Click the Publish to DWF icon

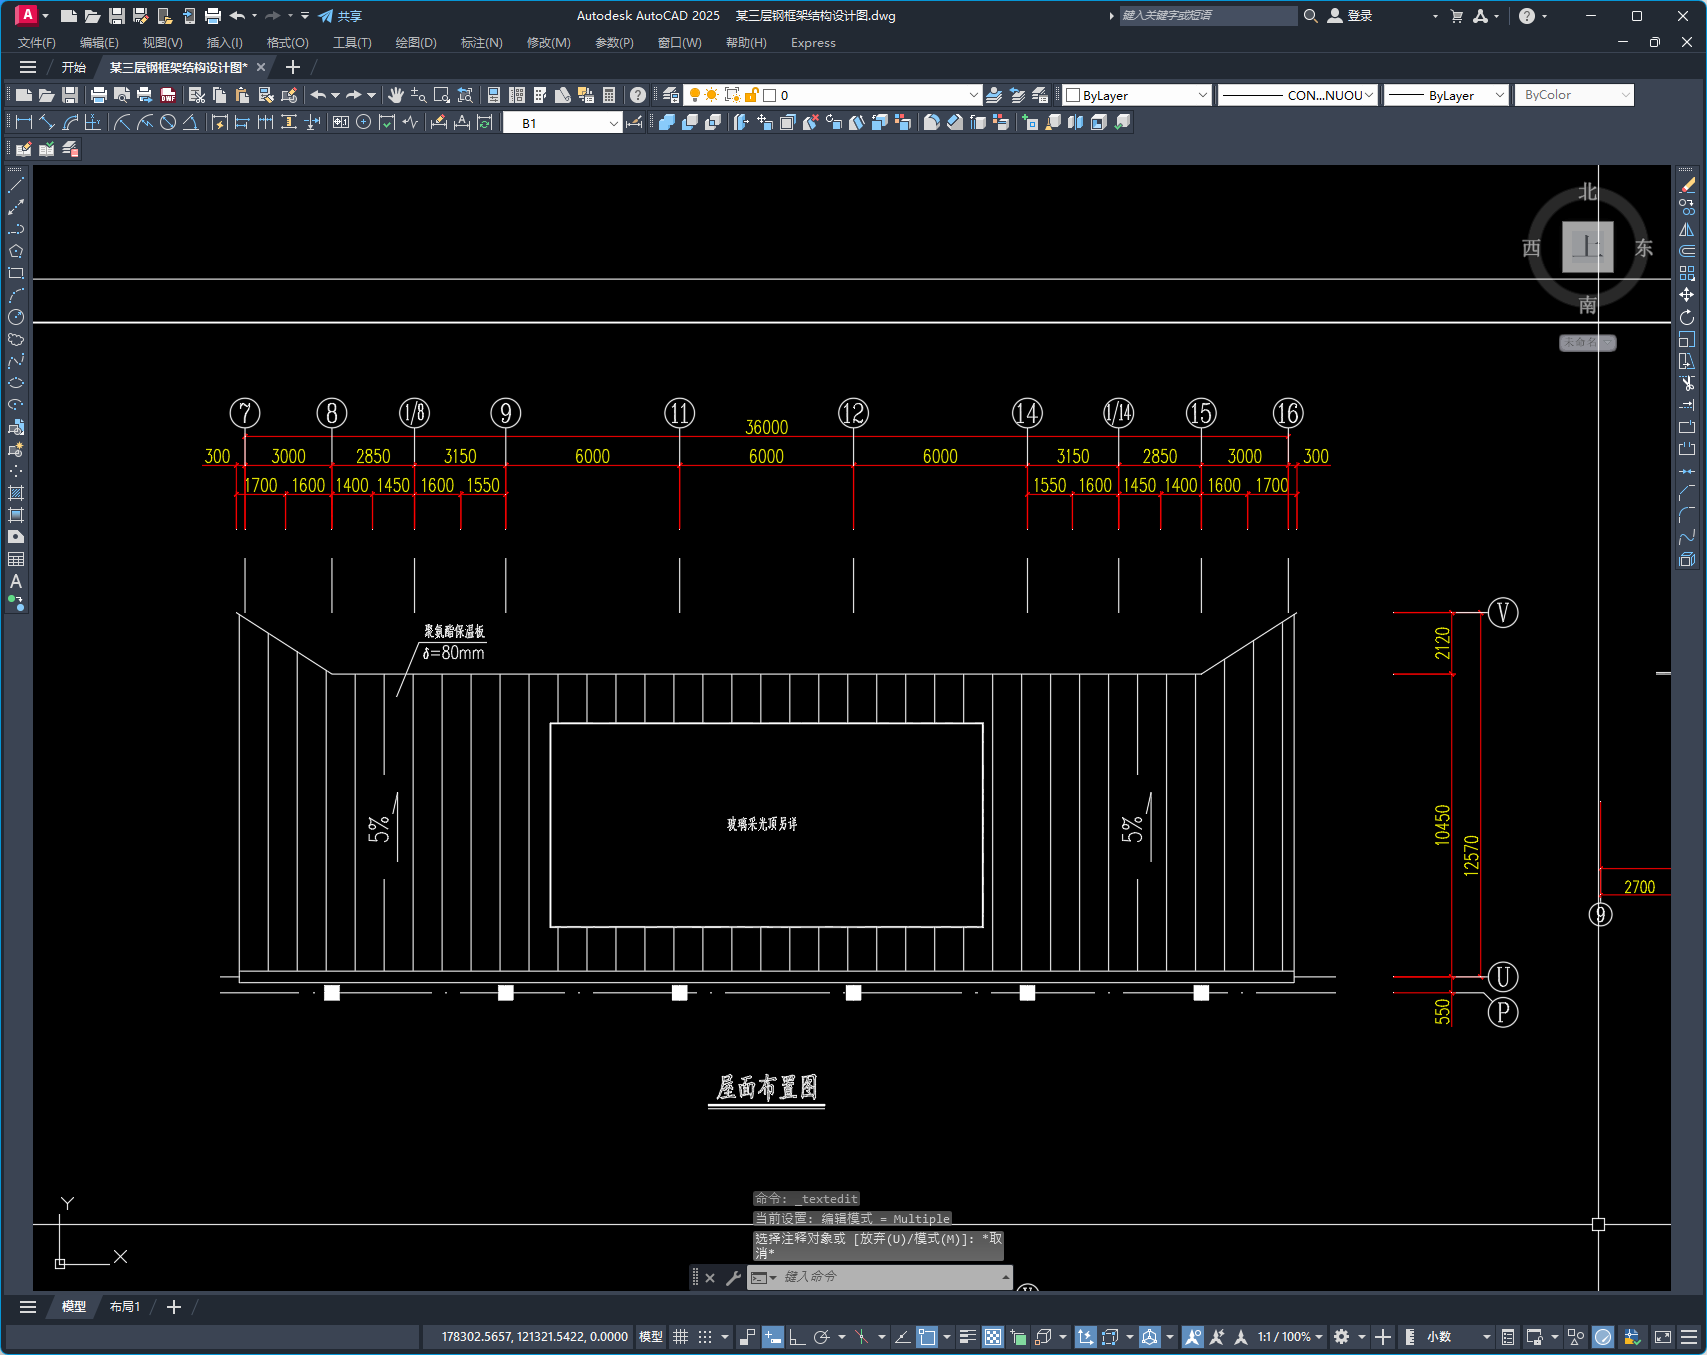168,95
